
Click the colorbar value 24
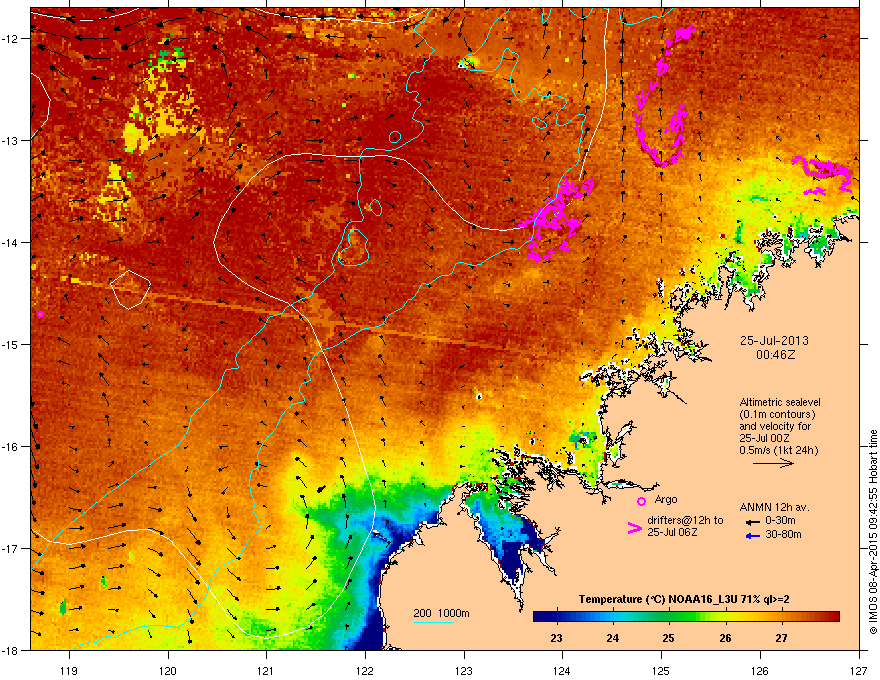coord(613,638)
